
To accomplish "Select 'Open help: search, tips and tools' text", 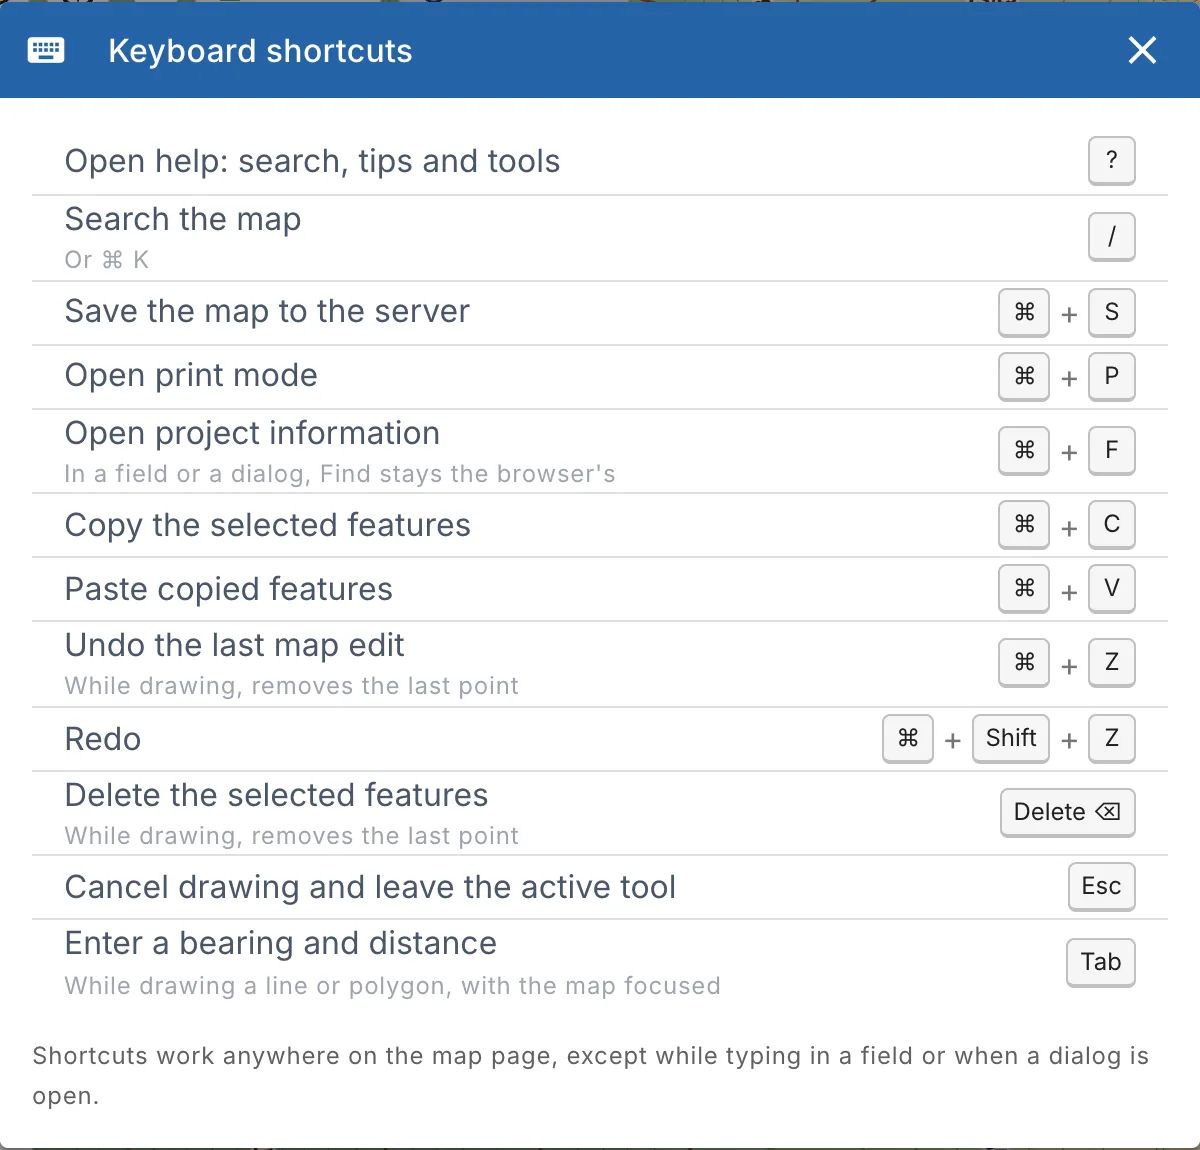I will click(x=312, y=162).
